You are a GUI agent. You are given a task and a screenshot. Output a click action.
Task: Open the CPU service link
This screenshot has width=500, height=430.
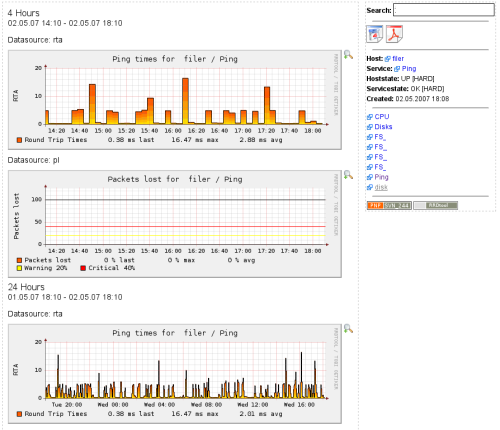[x=382, y=117]
